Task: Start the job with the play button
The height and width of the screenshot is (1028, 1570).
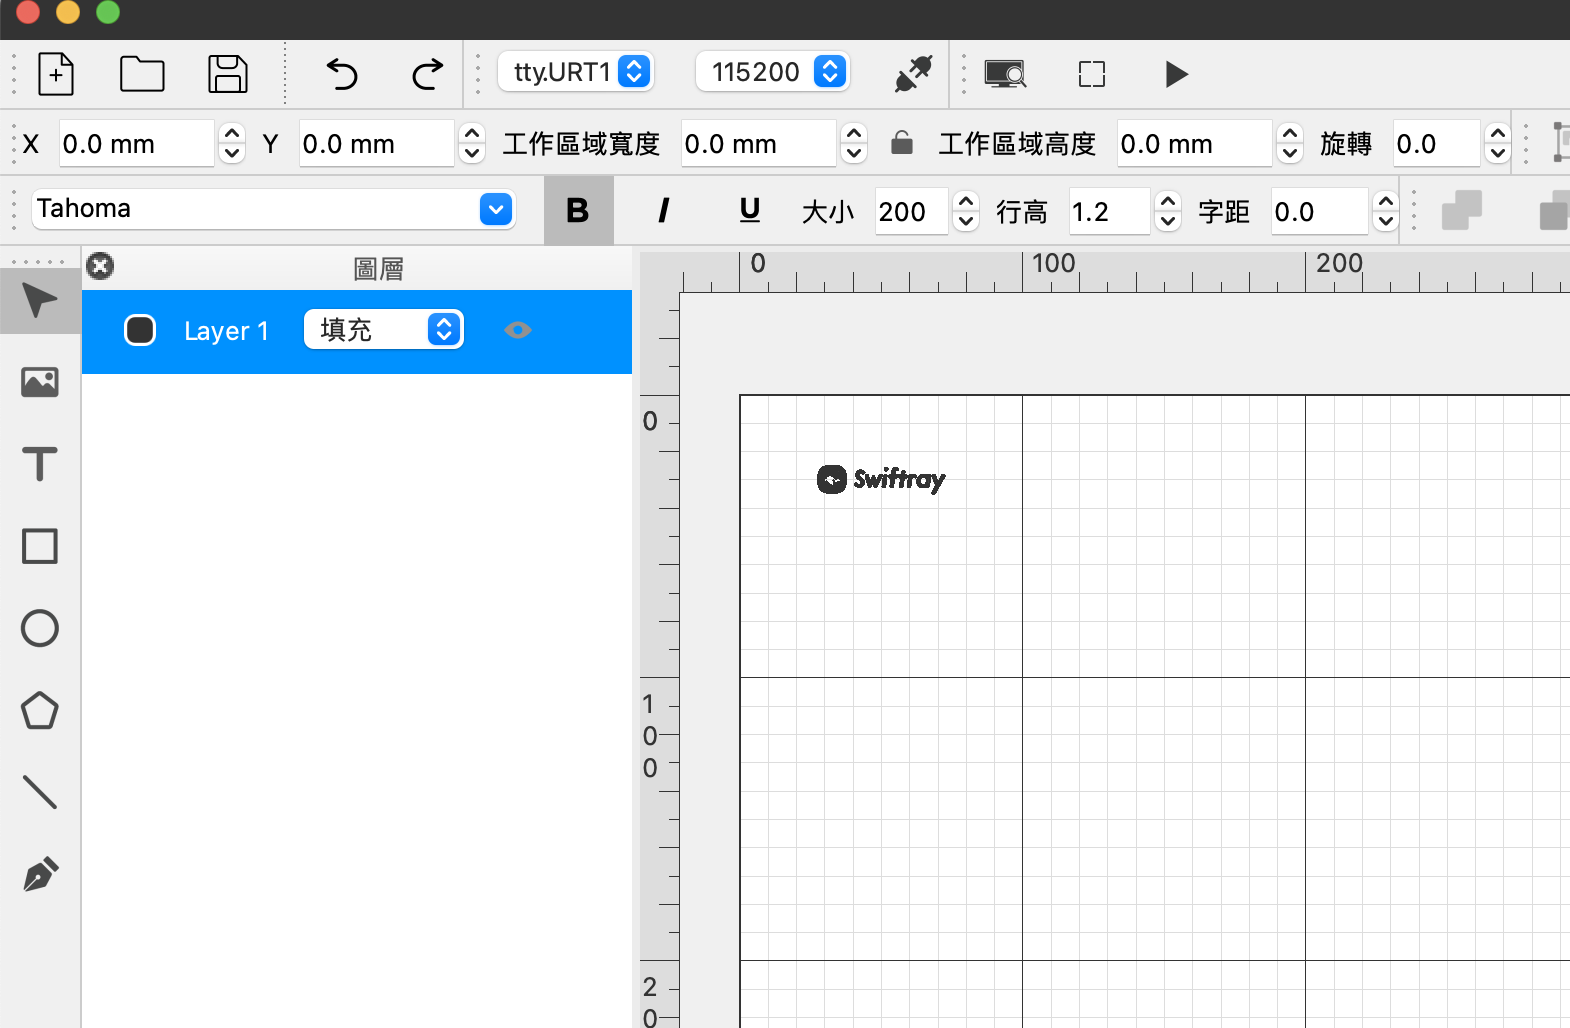Action: tap(1176, 74)
